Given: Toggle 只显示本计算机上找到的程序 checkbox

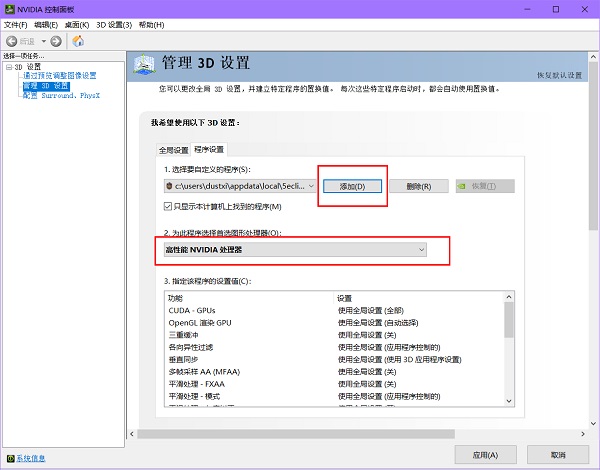Looking at the screenshot, I should coord(167,206).
